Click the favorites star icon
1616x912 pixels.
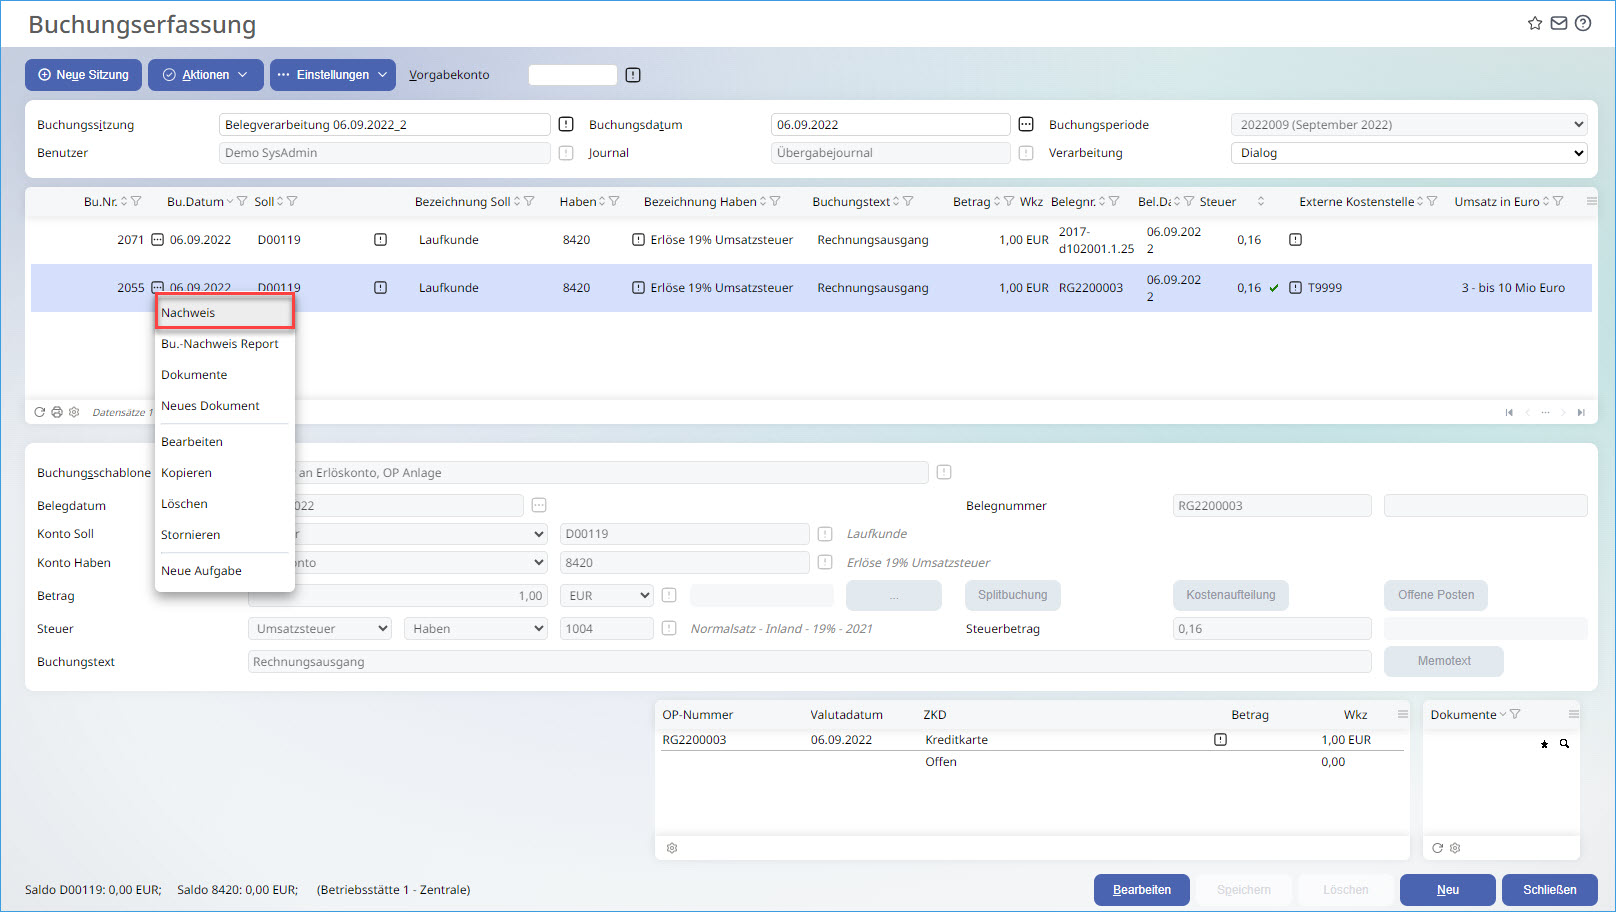(1535, 23)
